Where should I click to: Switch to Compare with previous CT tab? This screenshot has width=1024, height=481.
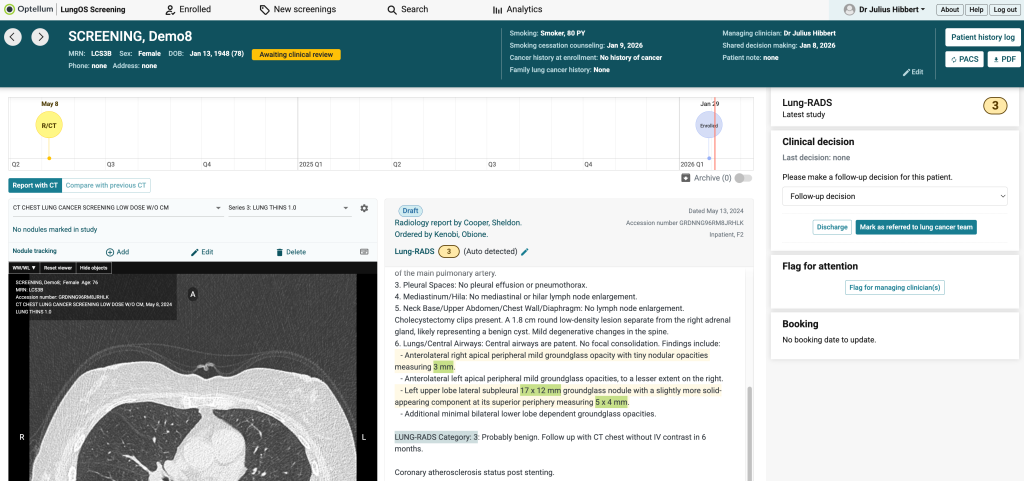[106, 185]
